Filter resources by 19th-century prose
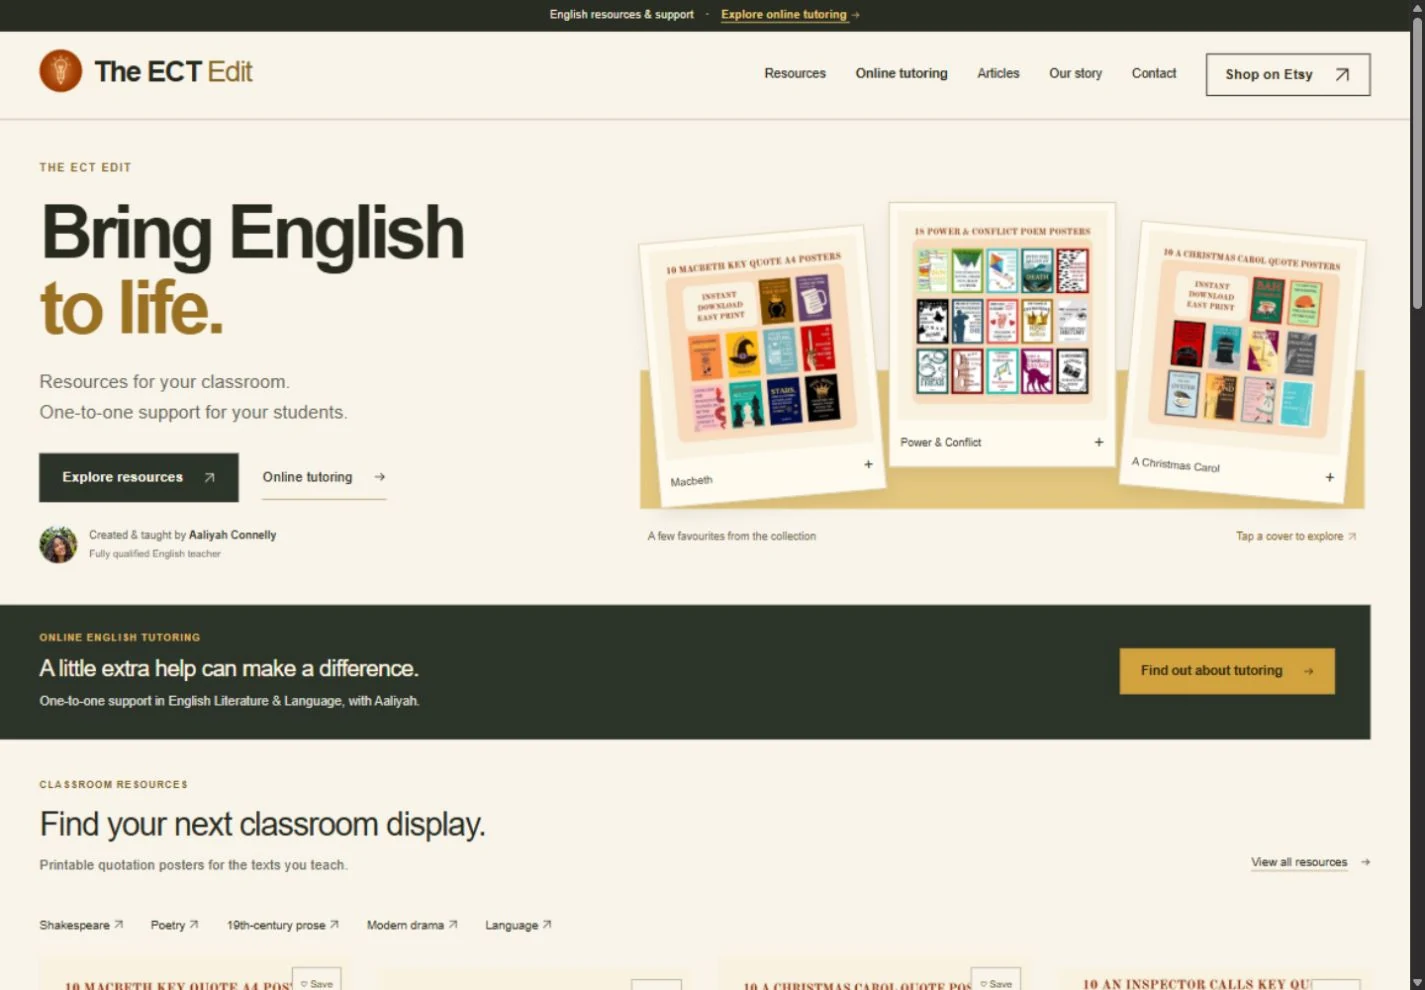 pyautogui.click(x=283, y=925)
